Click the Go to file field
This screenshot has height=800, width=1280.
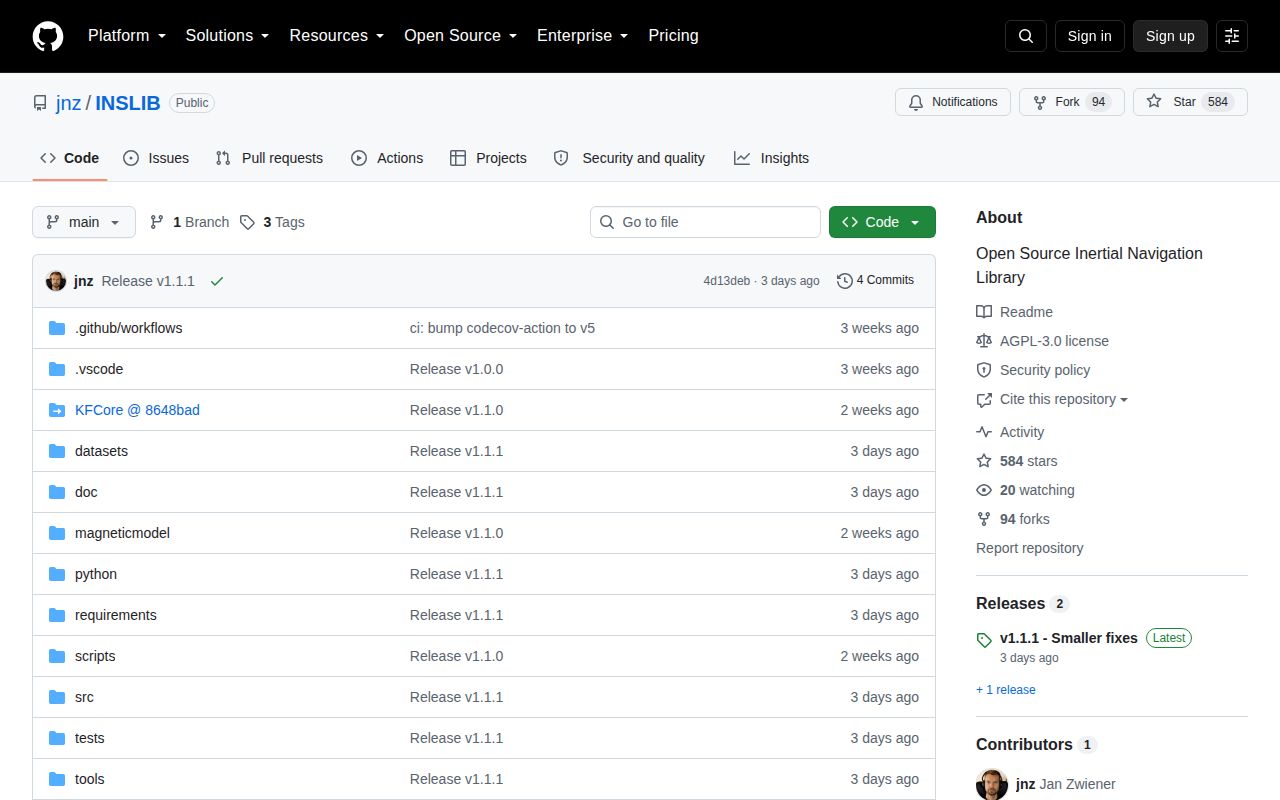(705, 222)
